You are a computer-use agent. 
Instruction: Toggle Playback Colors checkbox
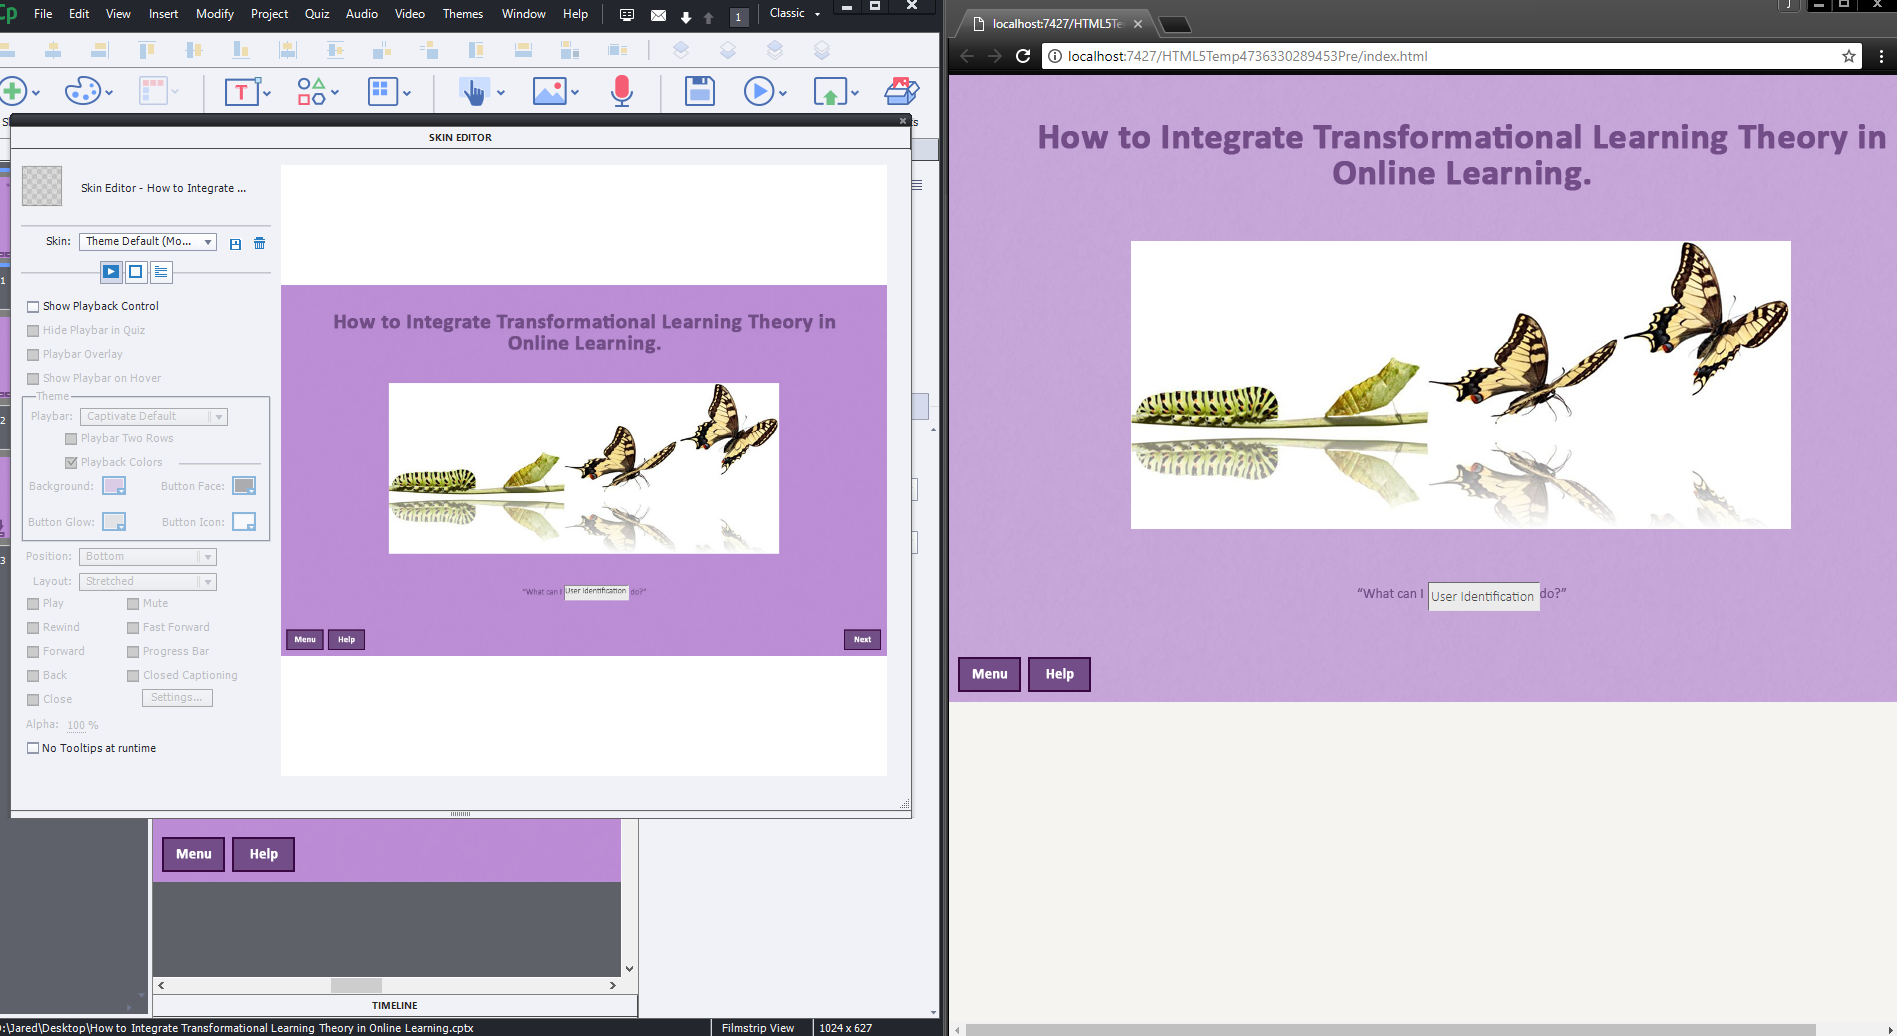point(71,462)
